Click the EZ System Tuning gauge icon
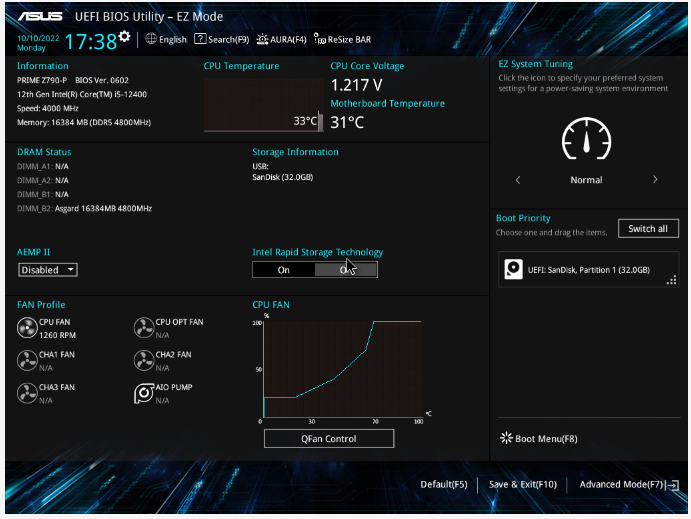 [586, 138]
